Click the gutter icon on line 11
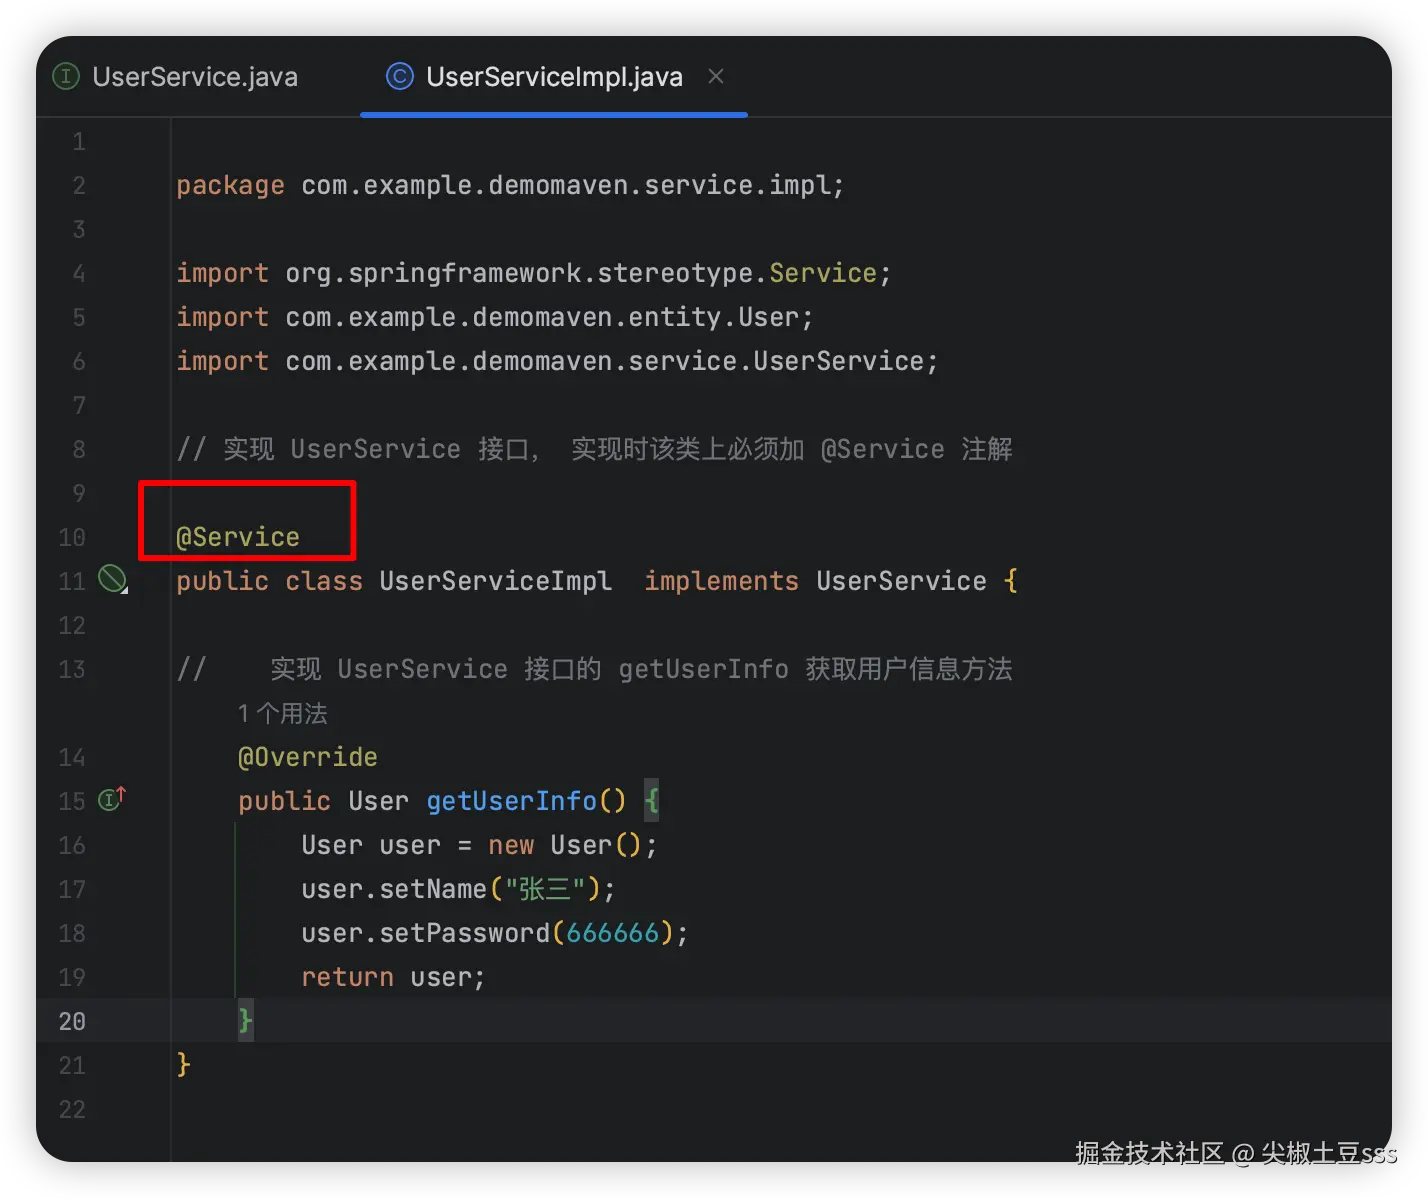 click(113, 579)
